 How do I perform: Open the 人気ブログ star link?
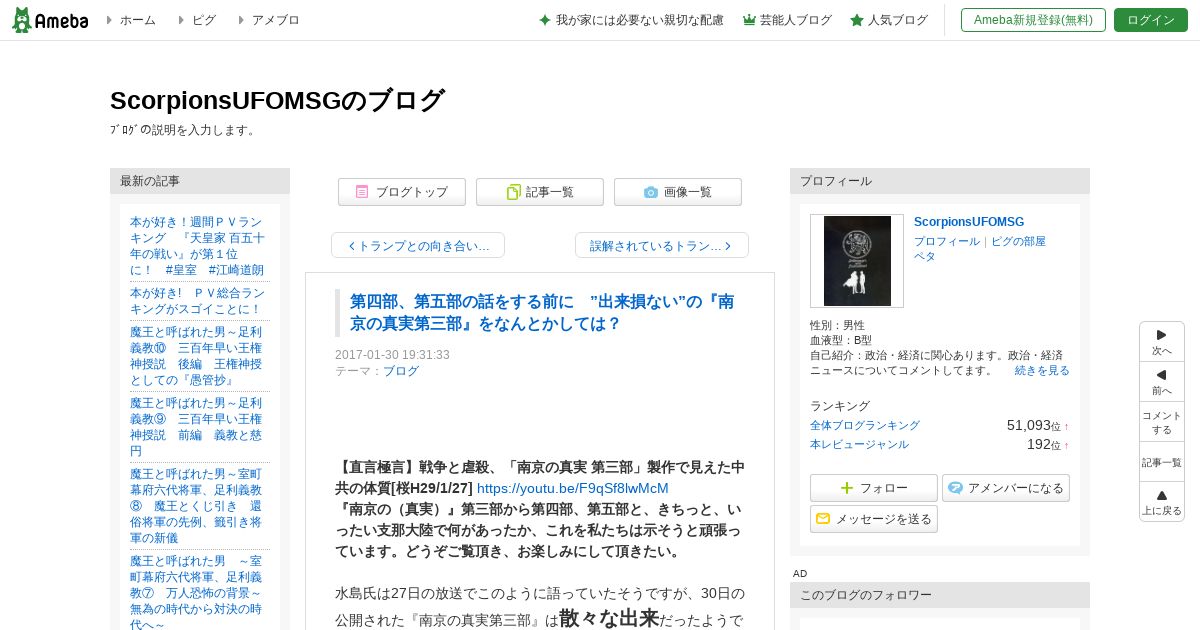pos(889,20)
